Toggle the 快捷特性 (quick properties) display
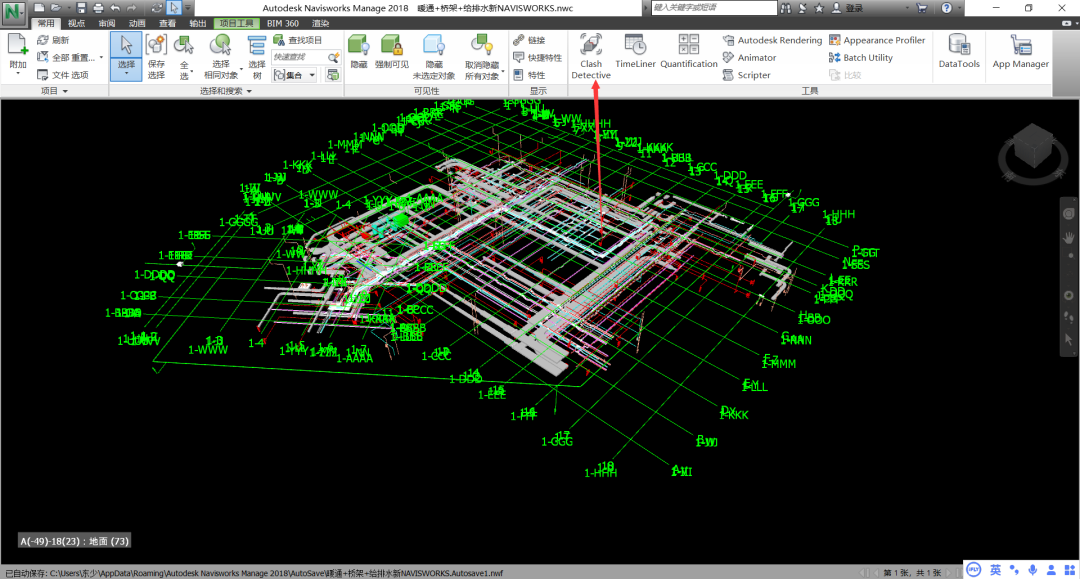The width and height of the screenshot is (1080, 579). [537, 58]
